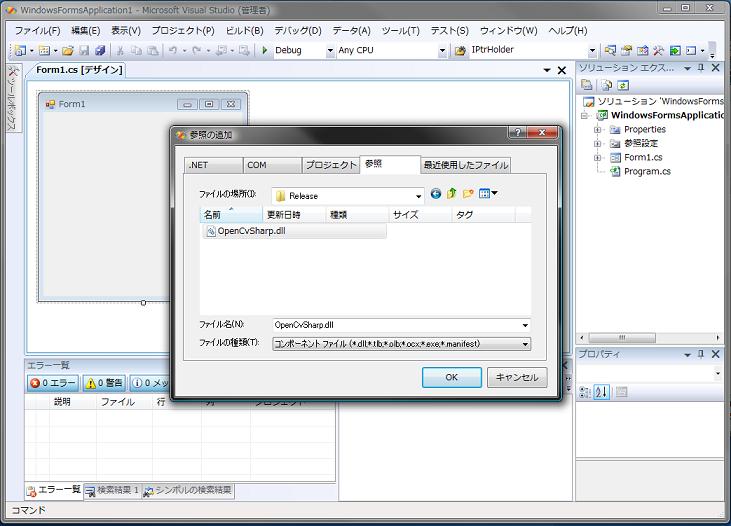This screenshot has height=526, width=731.
Task: Click the Add New Item toolbar icon
Action: click(44, 50)
